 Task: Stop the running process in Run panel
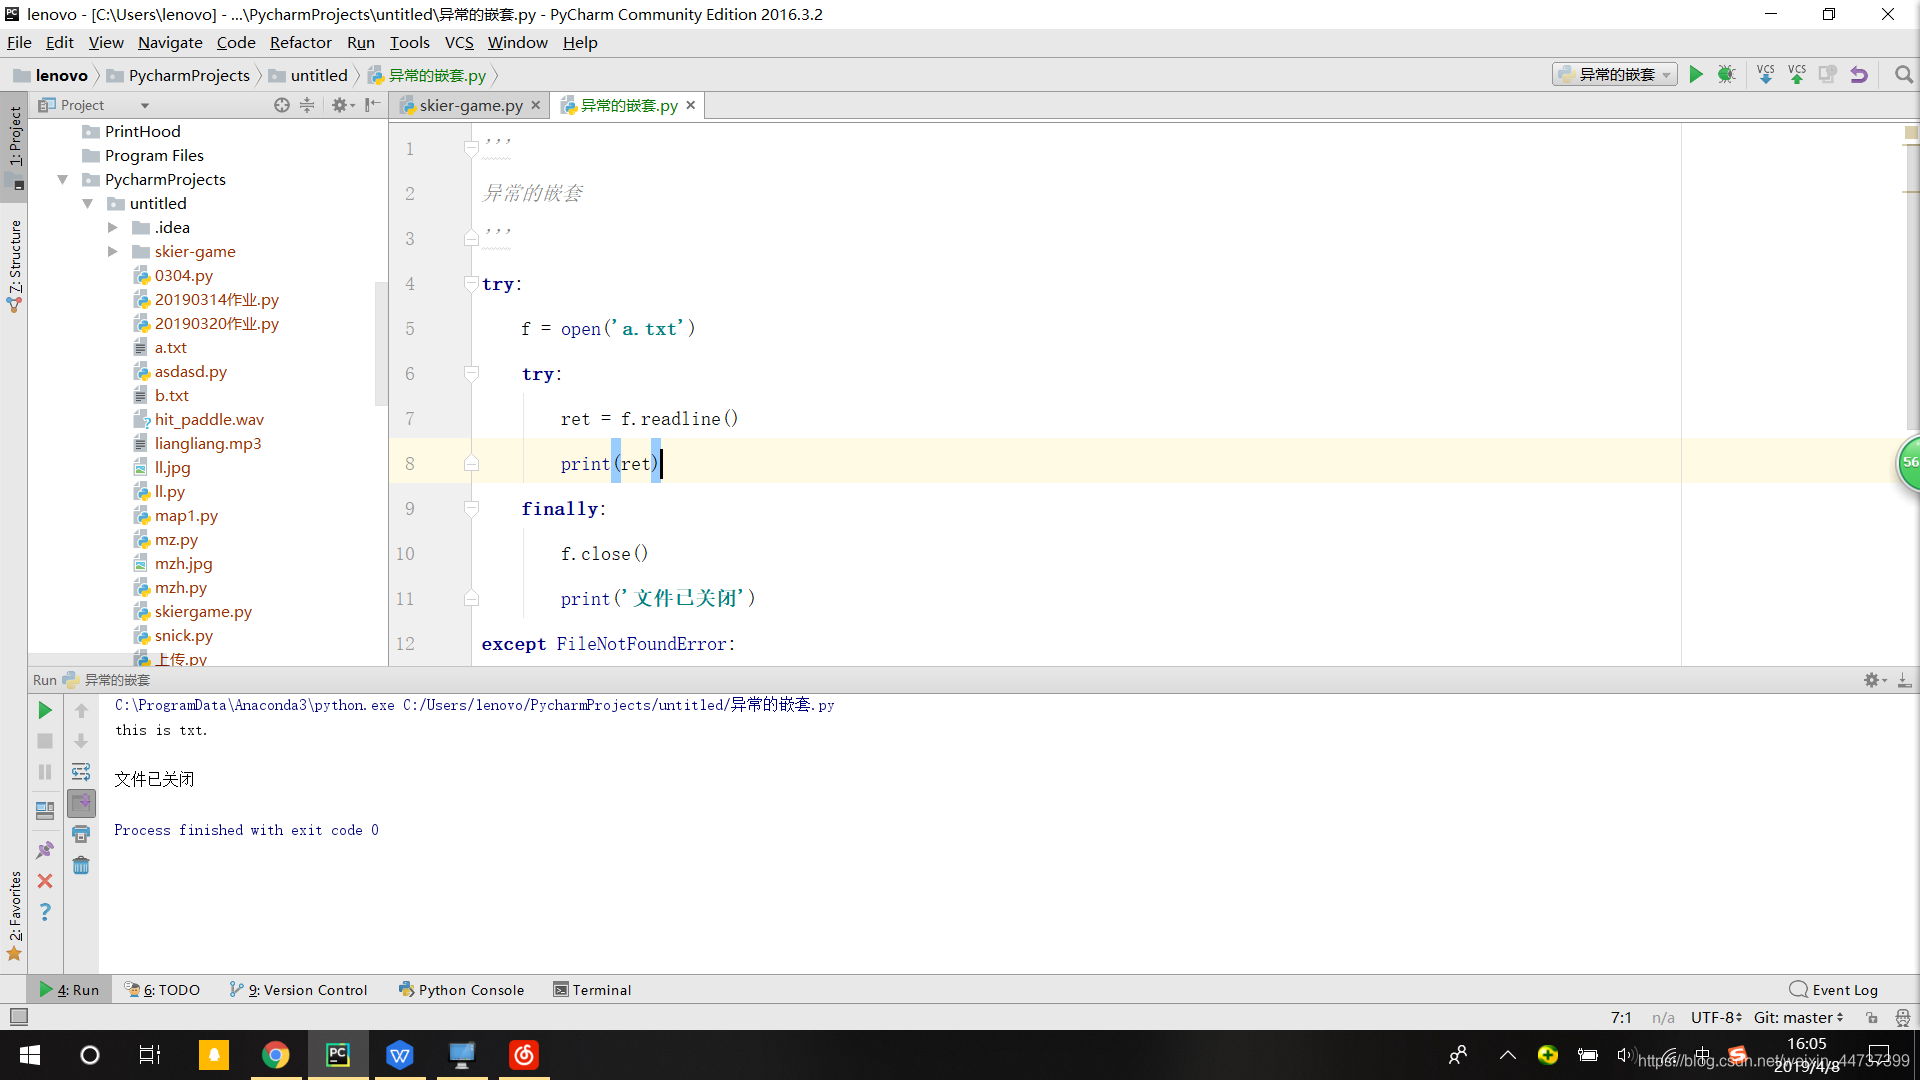[x=45, y=741]
